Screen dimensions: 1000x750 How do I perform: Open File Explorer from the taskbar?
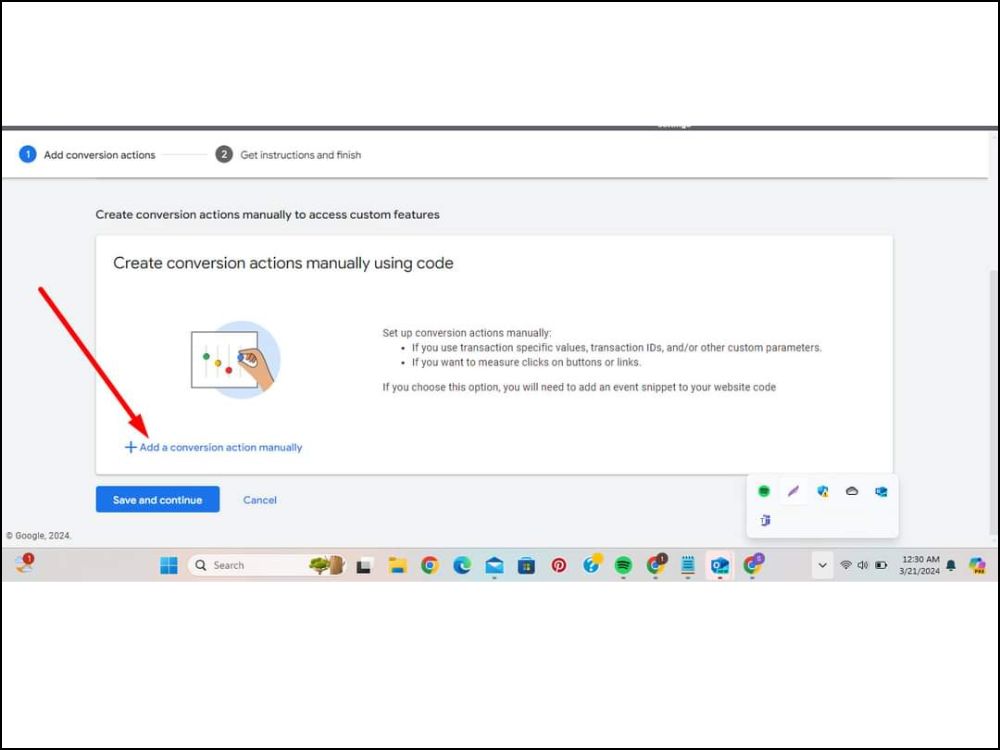coord(397,565)
